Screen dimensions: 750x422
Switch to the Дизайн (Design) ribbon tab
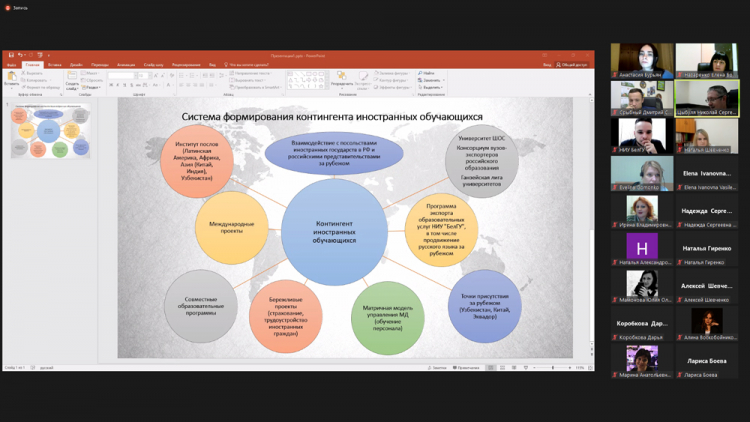point(76,64)
